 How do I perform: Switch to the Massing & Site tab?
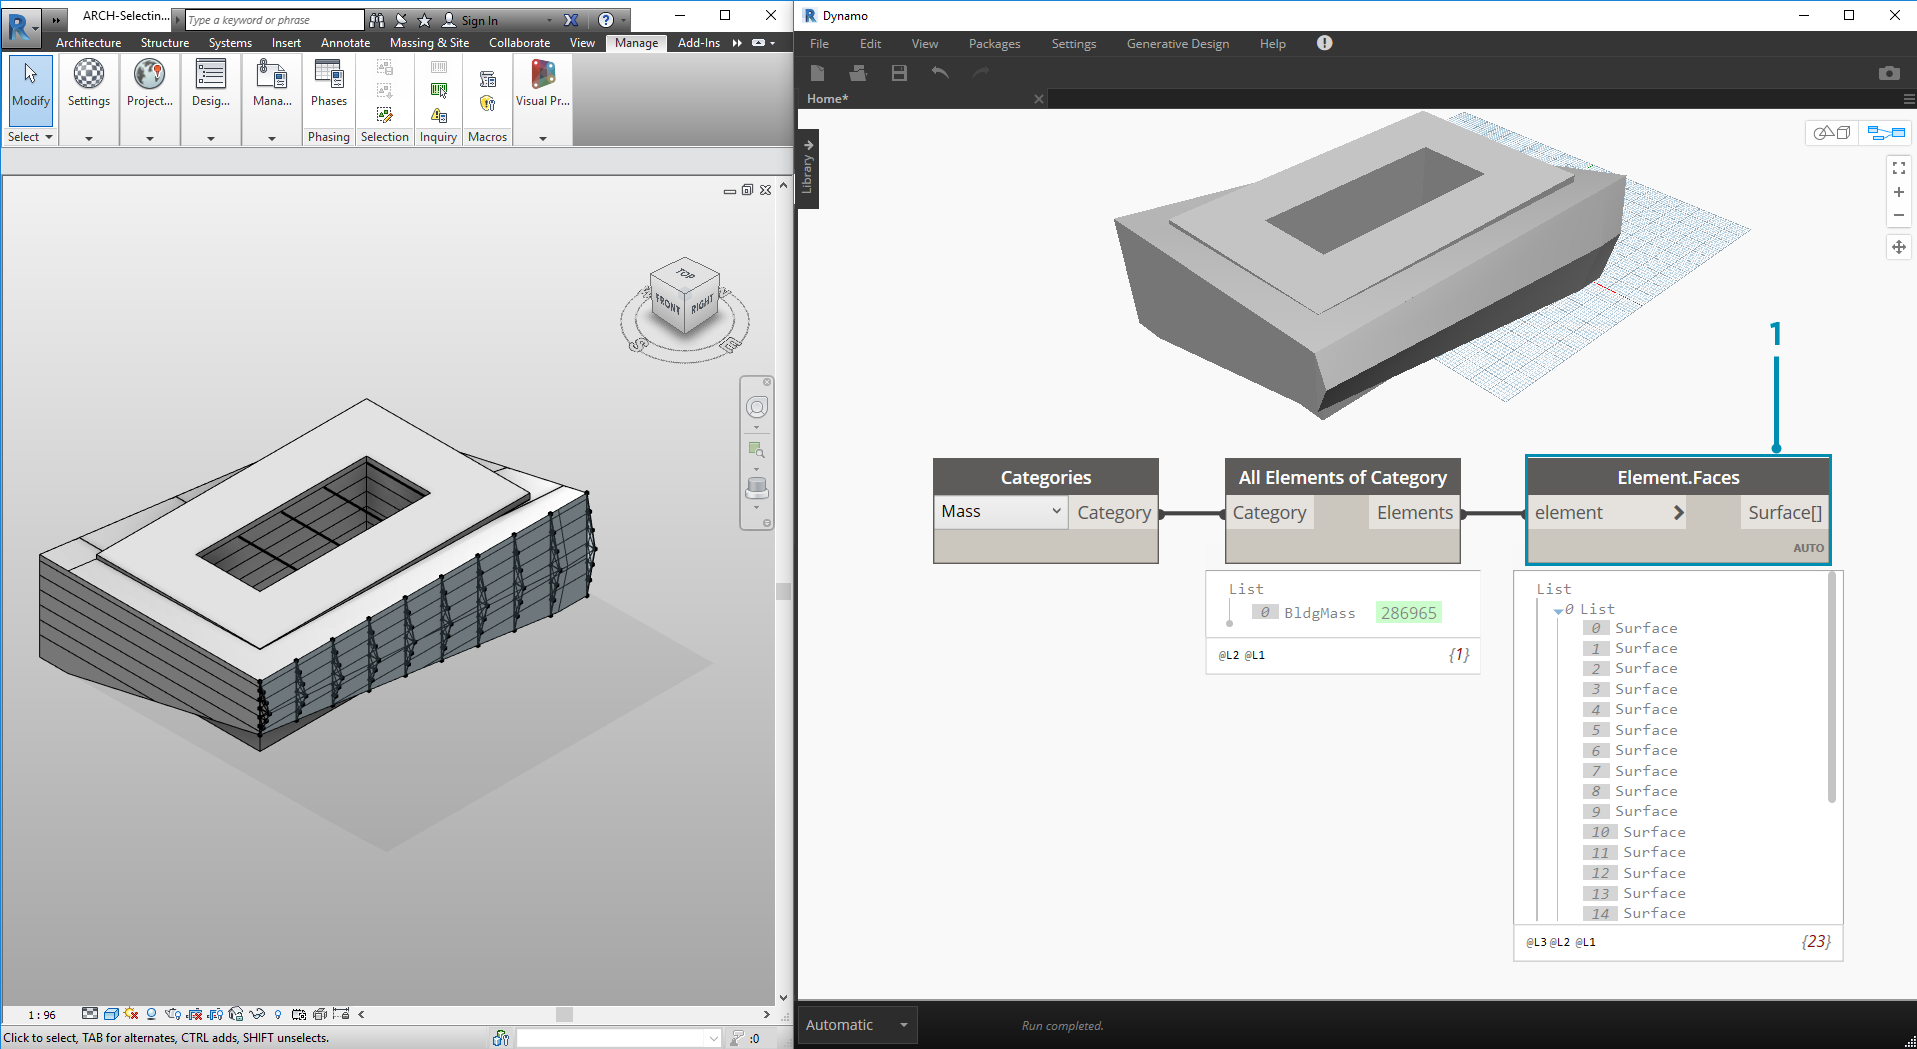[x=429, y=43]
